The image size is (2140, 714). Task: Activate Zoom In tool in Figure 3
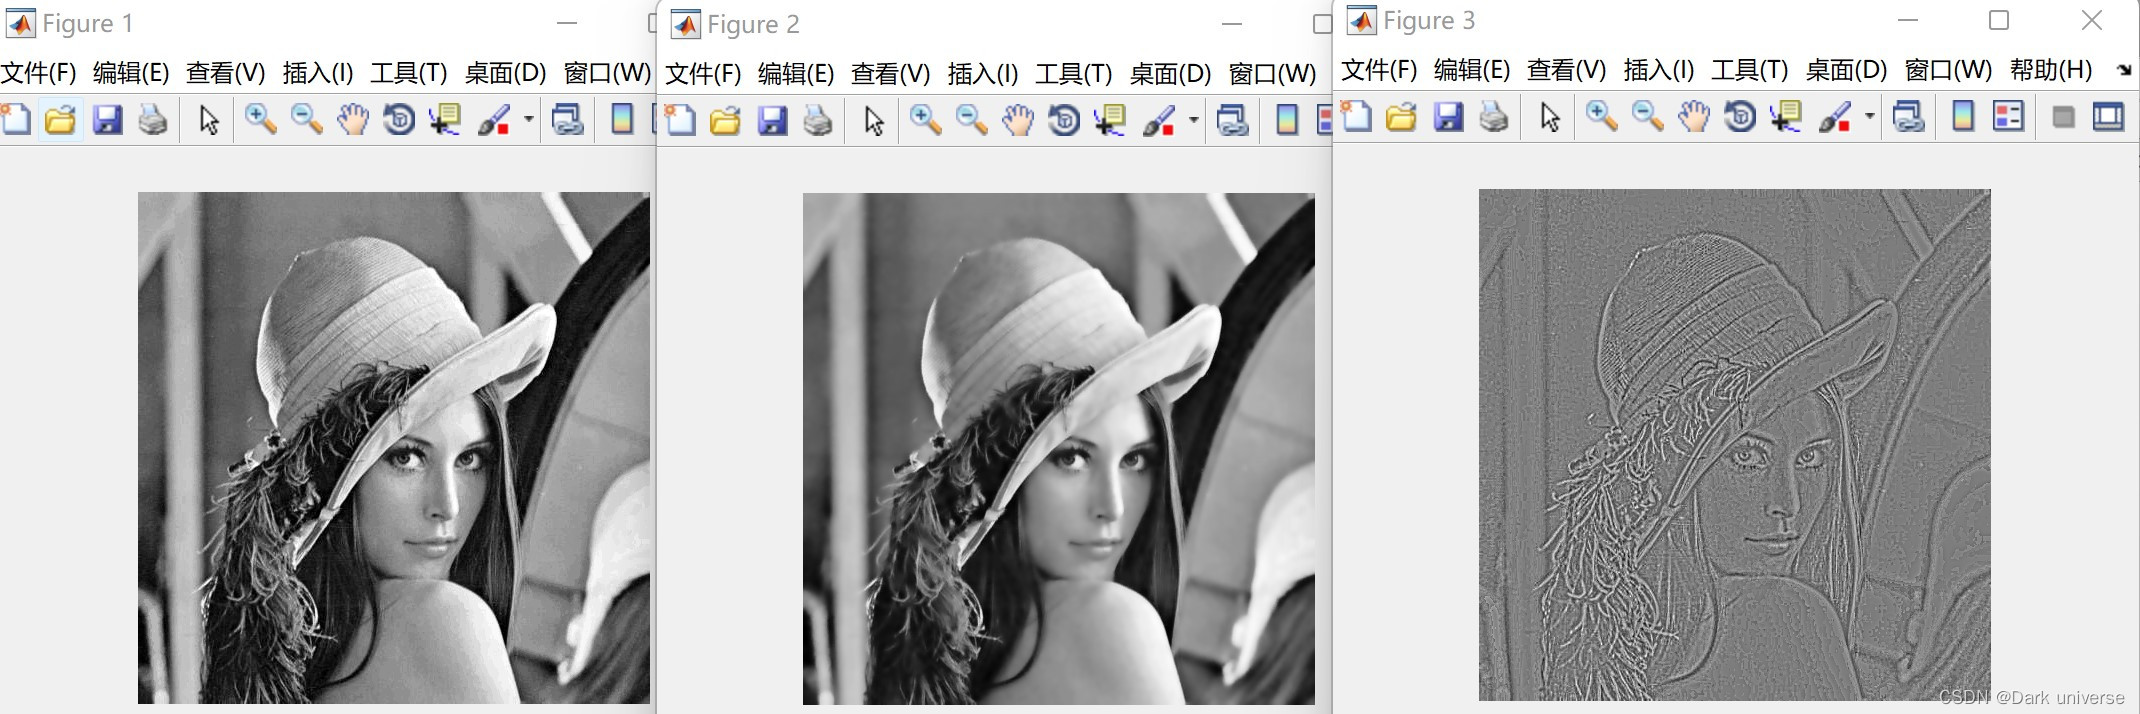click(x=1601, y=117)
